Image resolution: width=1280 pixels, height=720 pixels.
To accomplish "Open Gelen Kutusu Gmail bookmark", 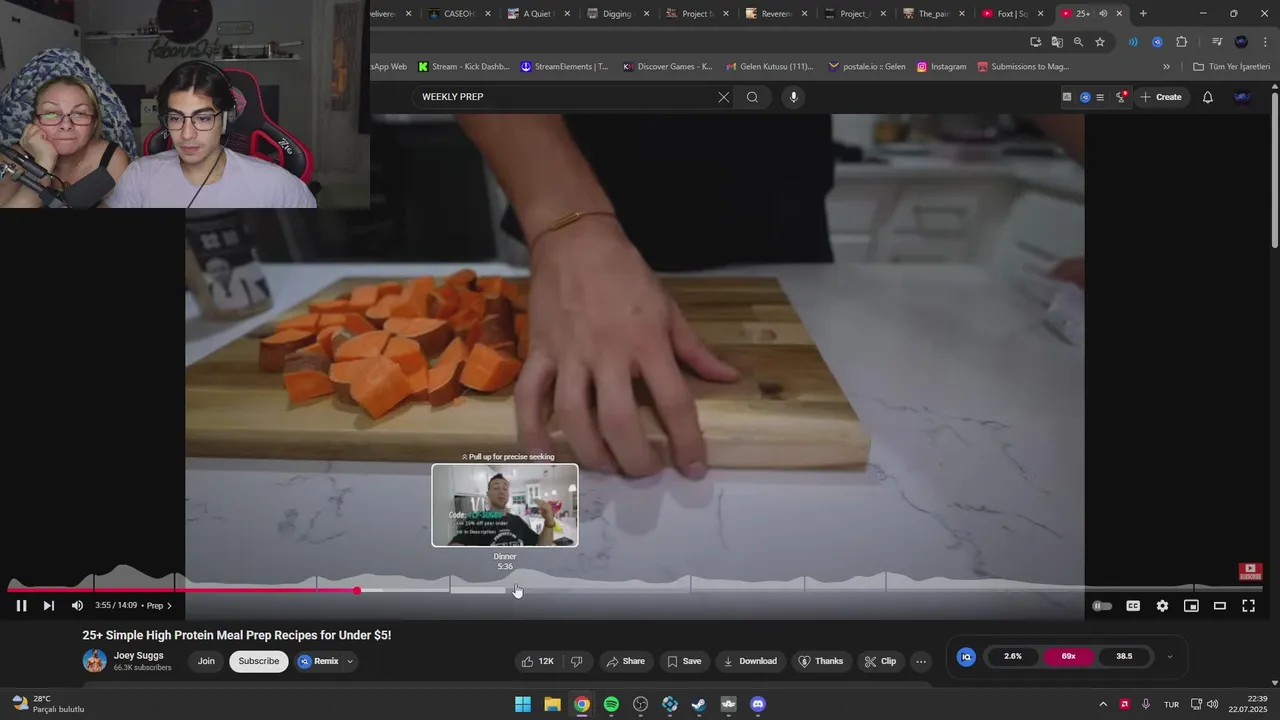I will pyautogui.click(x=769, y=67).
